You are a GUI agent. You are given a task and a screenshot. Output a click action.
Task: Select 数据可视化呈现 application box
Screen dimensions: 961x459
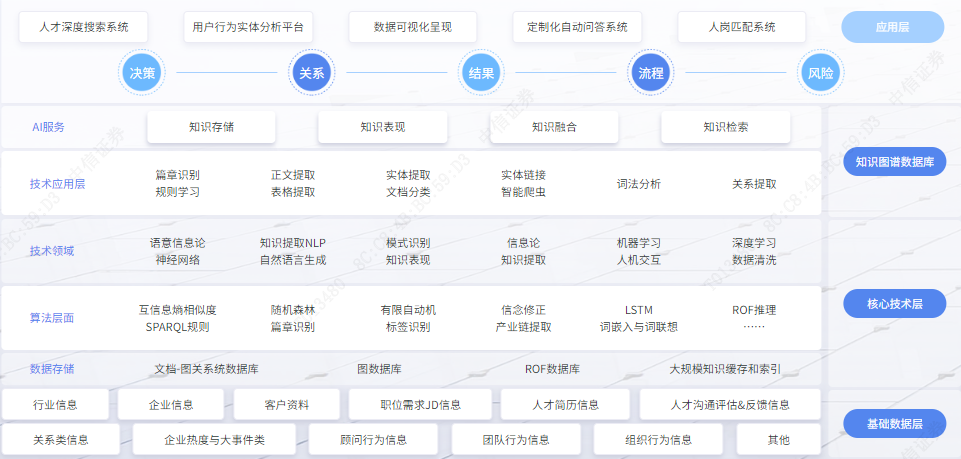coord(412,27)
